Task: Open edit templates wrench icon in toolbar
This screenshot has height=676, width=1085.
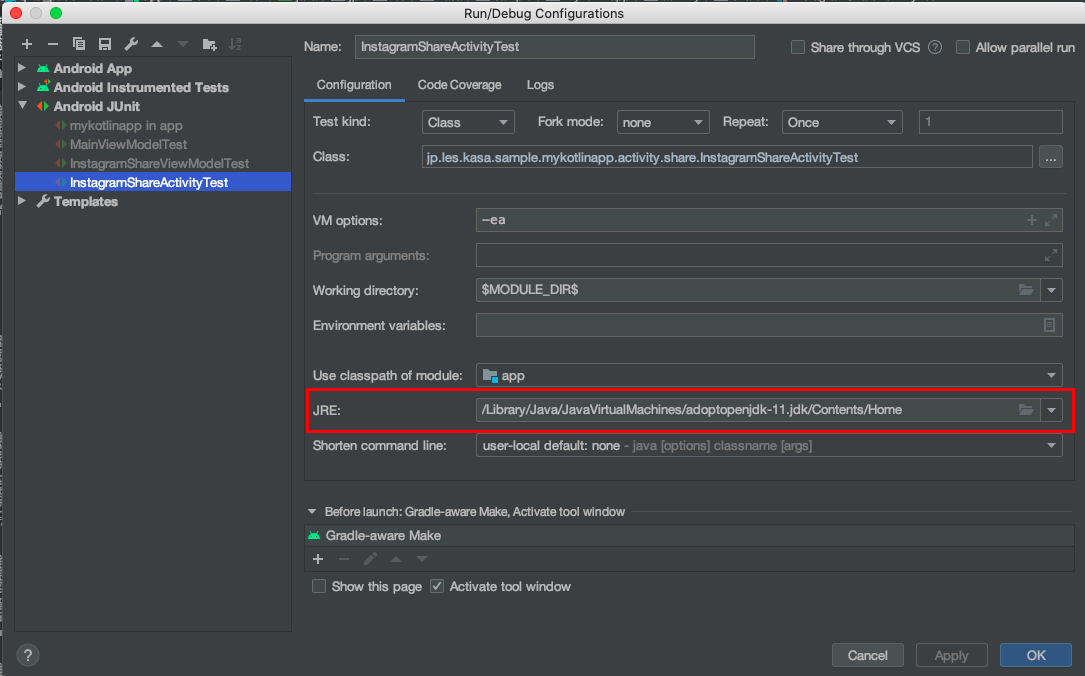Action: (131, 44)
